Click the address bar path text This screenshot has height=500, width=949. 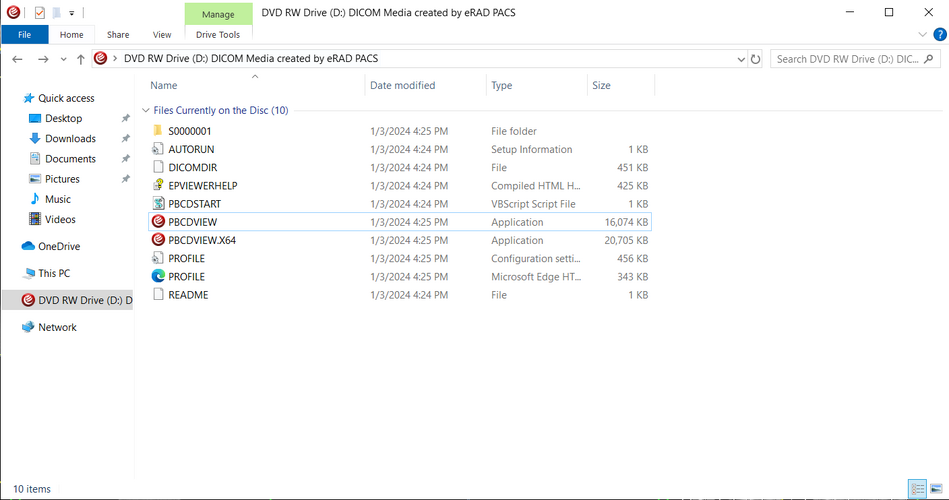[251, 59]
